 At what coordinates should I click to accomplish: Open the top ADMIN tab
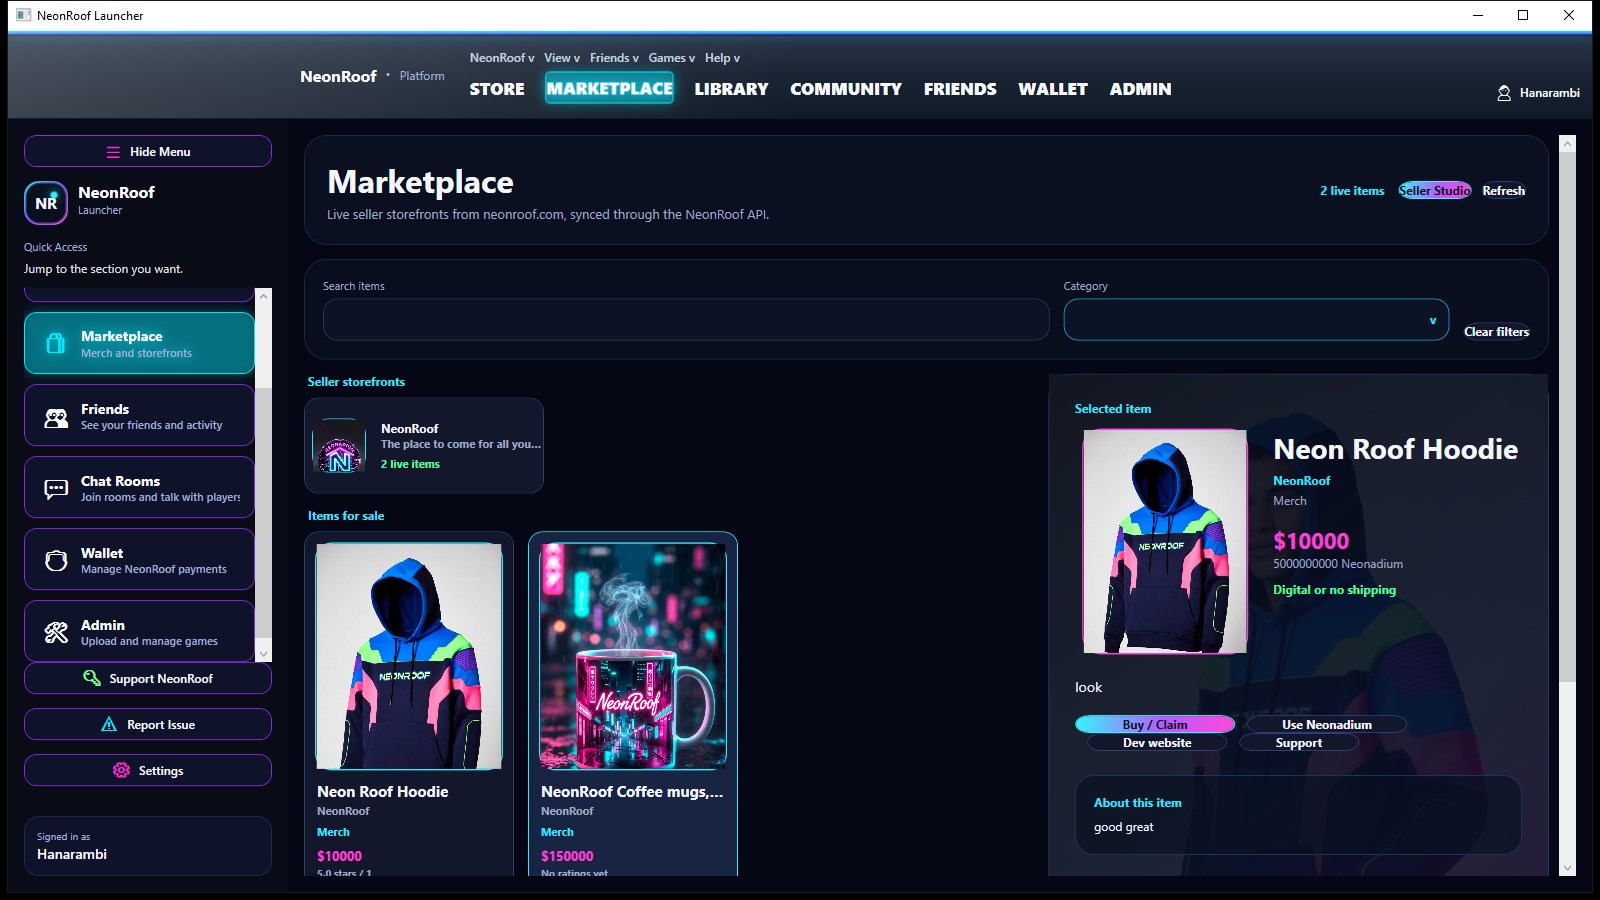tap(1140, 89)
